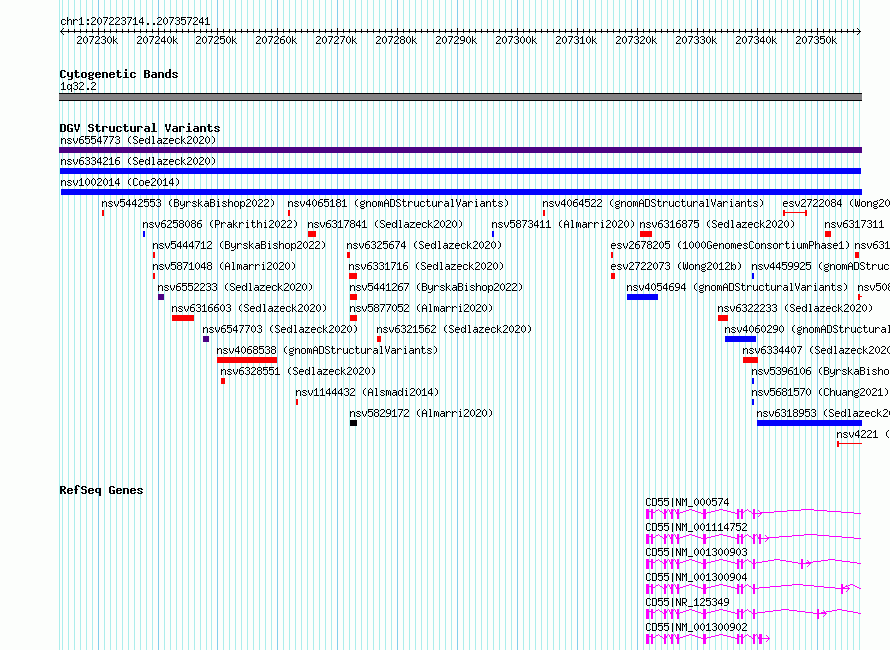890x650 pixels.
Task: Open variant nsv4221 label
Action: (x=863, y=434)
